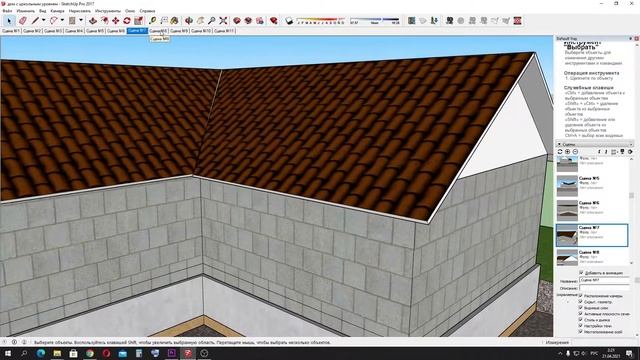Adjust the shadow time of day slider
Screen dimensions: 640x360
375,20
